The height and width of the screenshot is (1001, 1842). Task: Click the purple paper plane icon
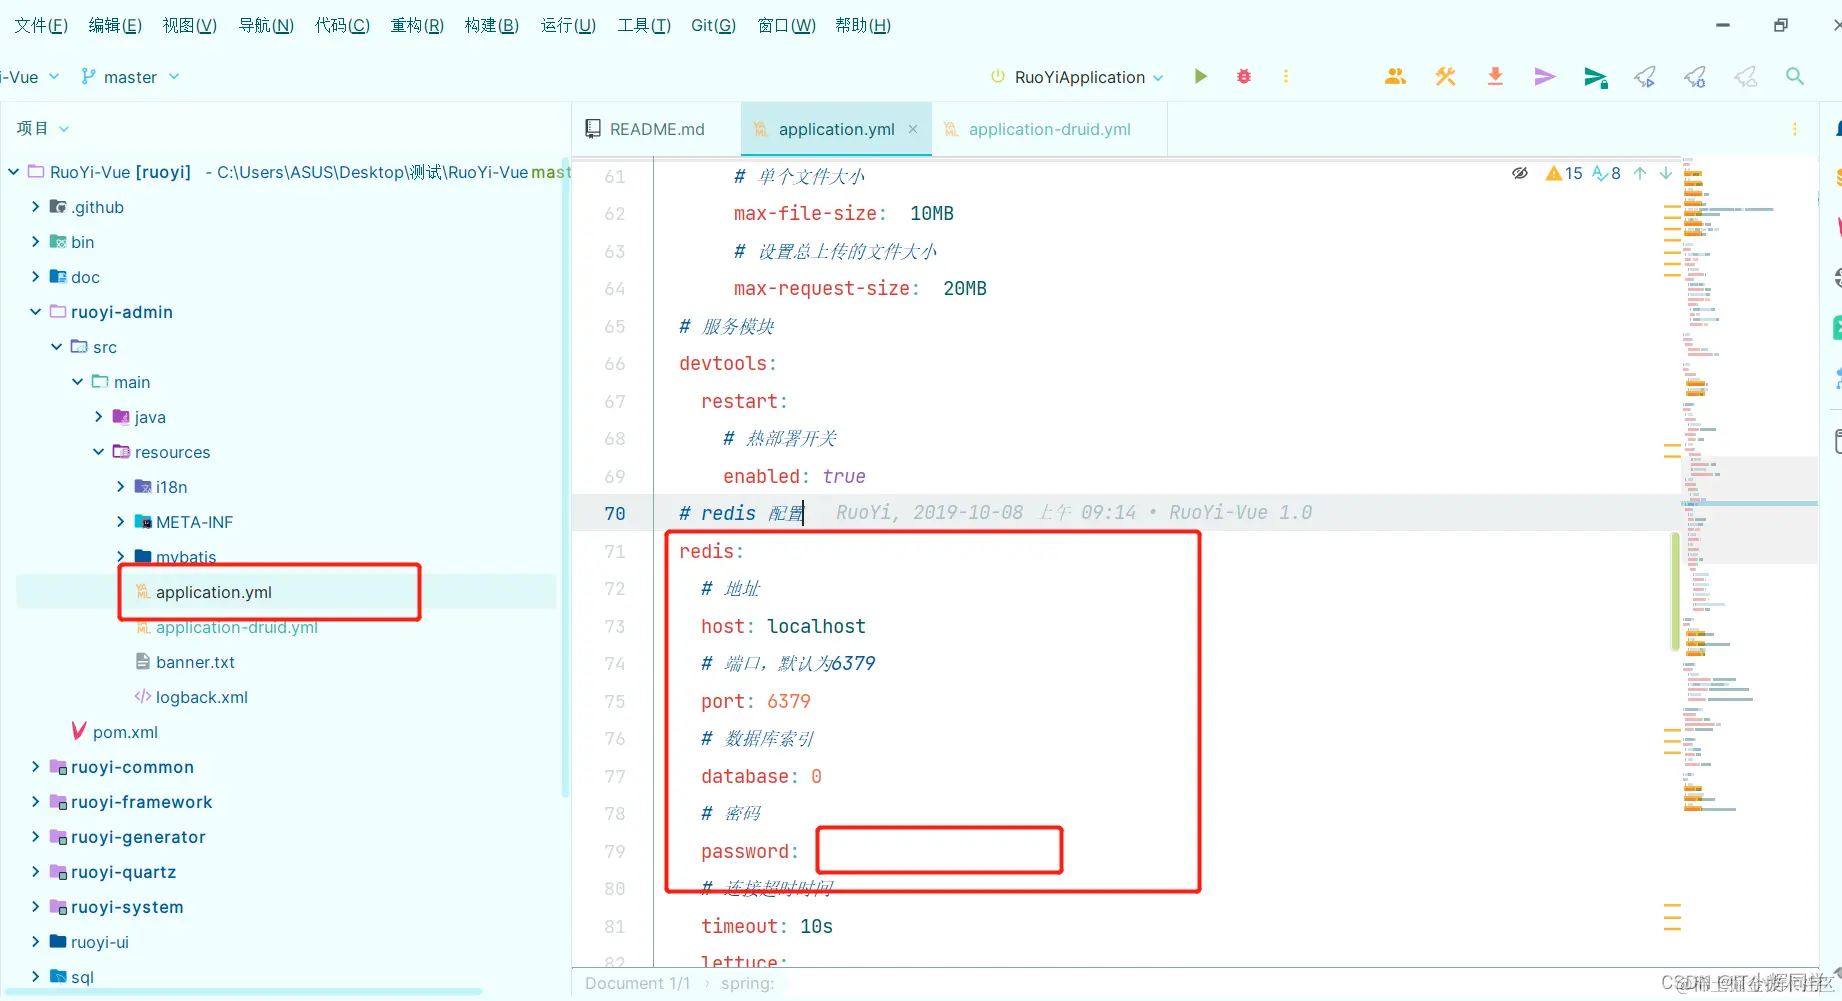(1545, 77)
